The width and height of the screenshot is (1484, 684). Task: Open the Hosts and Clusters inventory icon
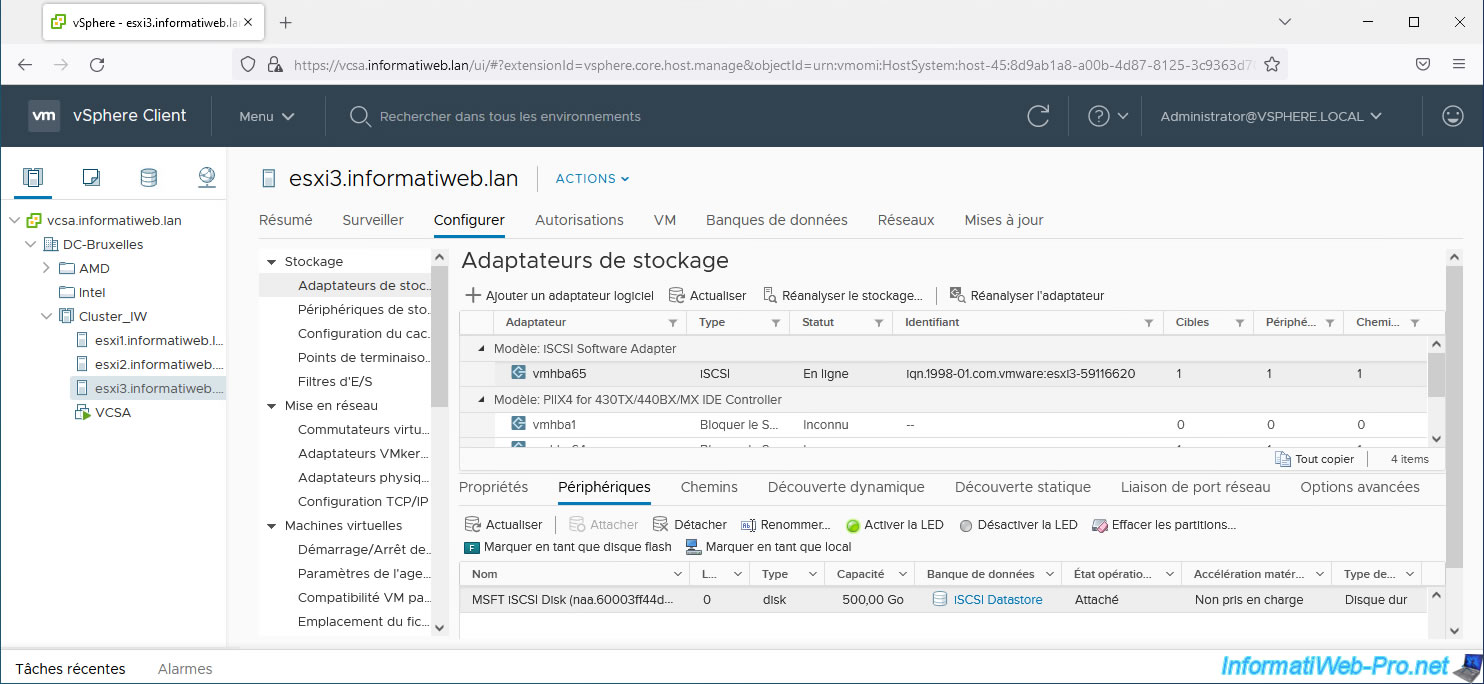pos(33,178)
